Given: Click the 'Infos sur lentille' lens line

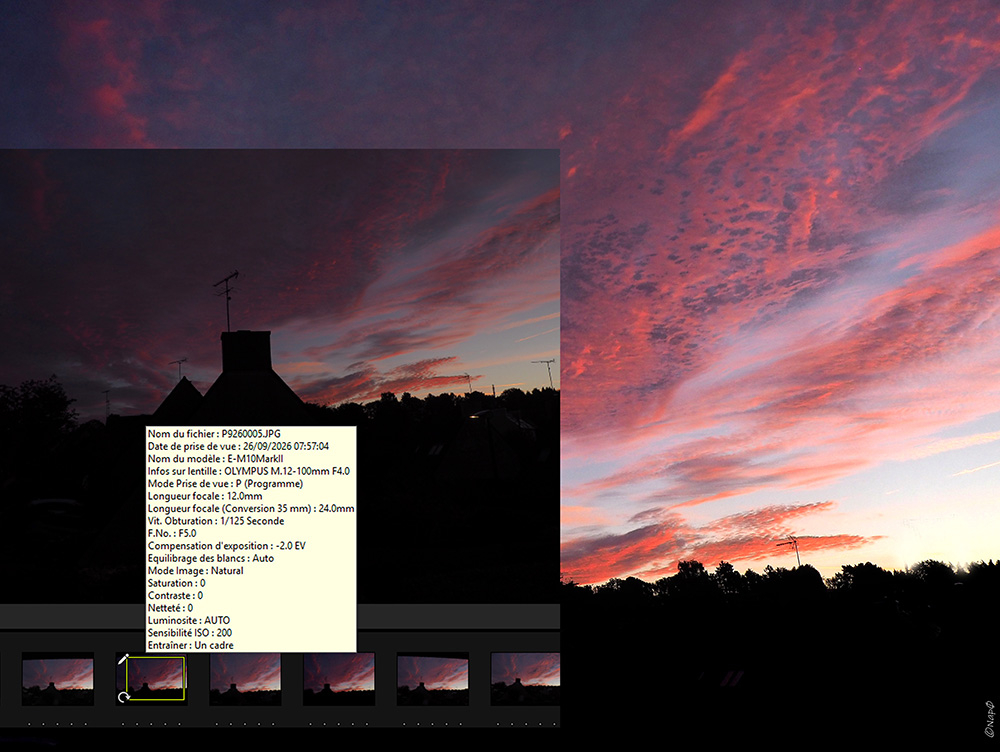Looking at the screenshot, I should [249, 471].
